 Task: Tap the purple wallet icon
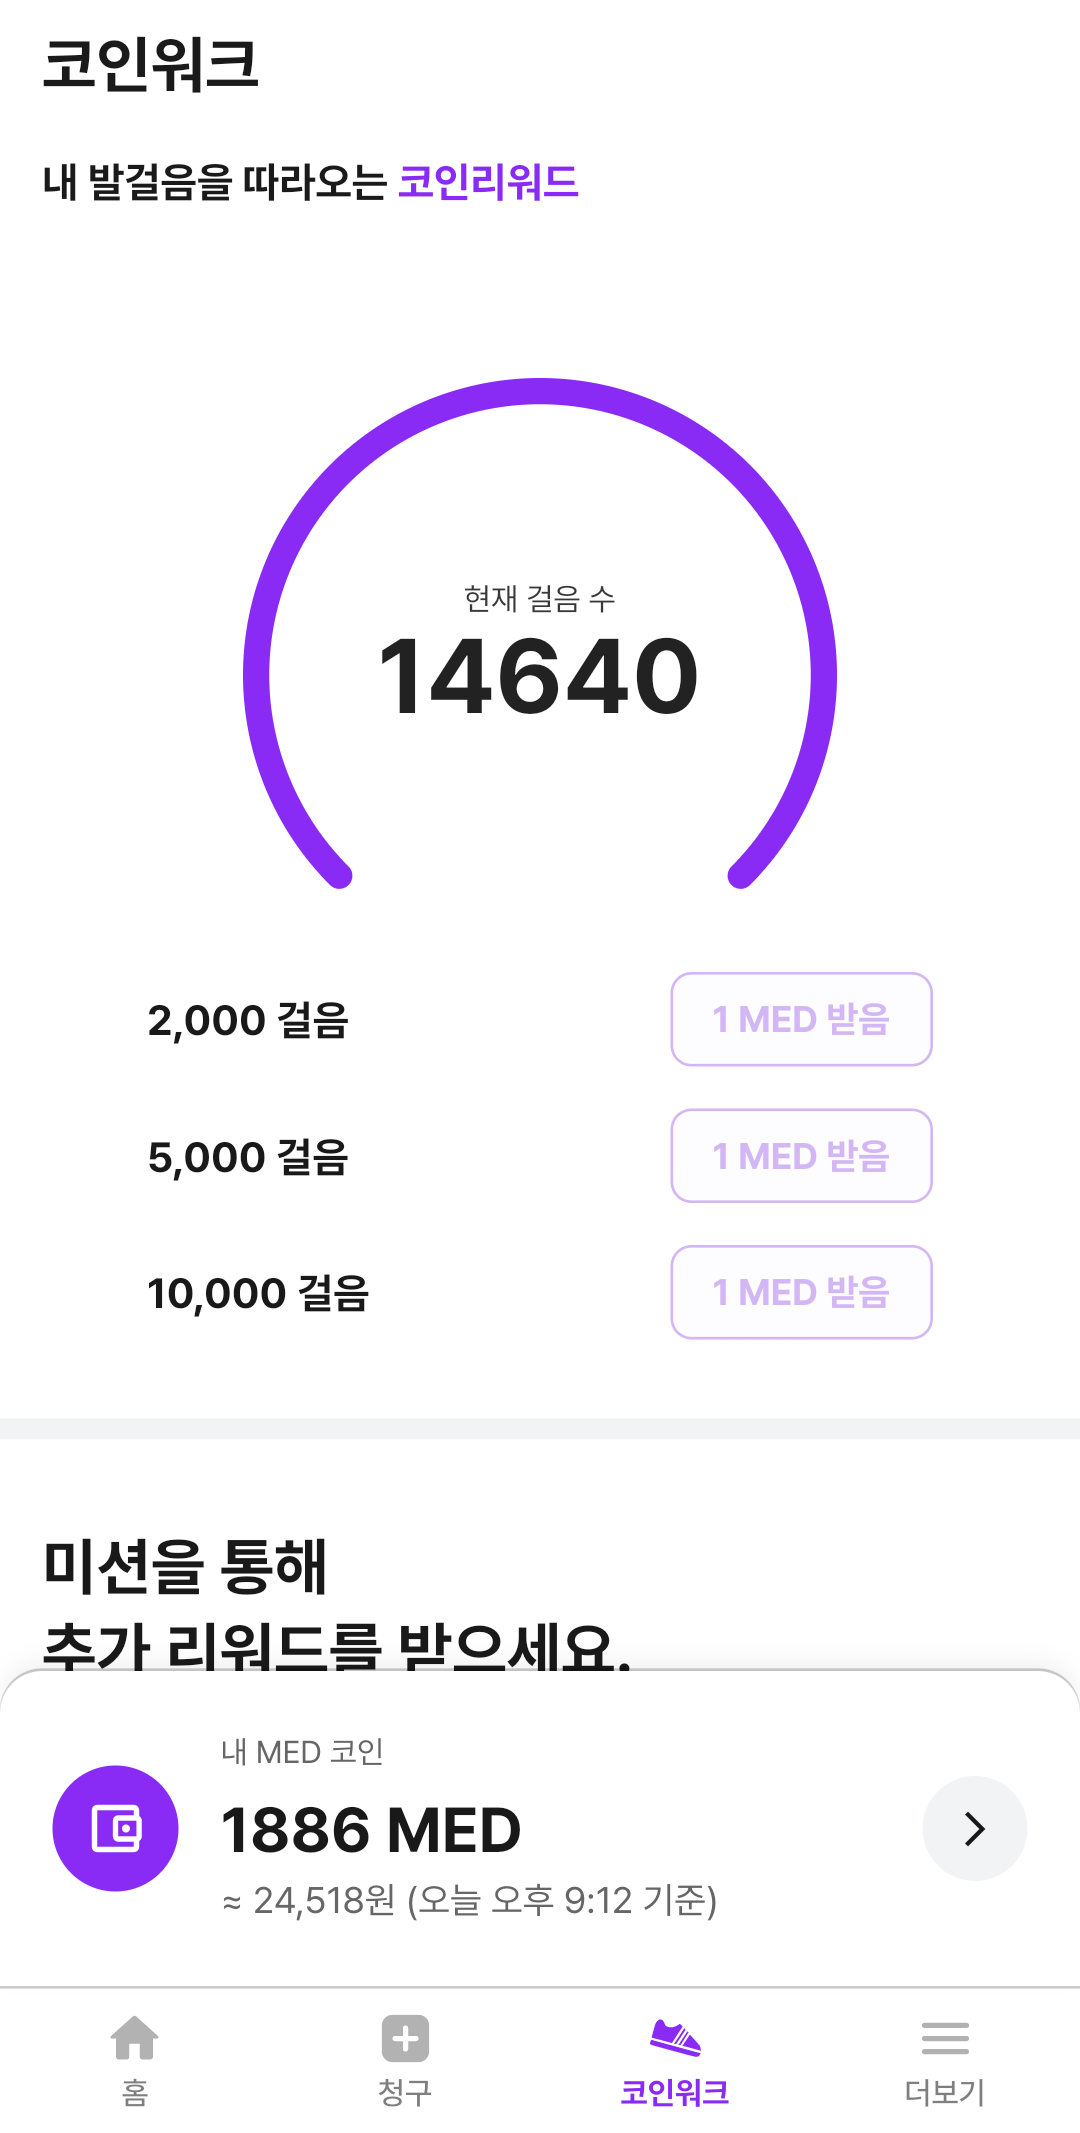coord(115,1828)
